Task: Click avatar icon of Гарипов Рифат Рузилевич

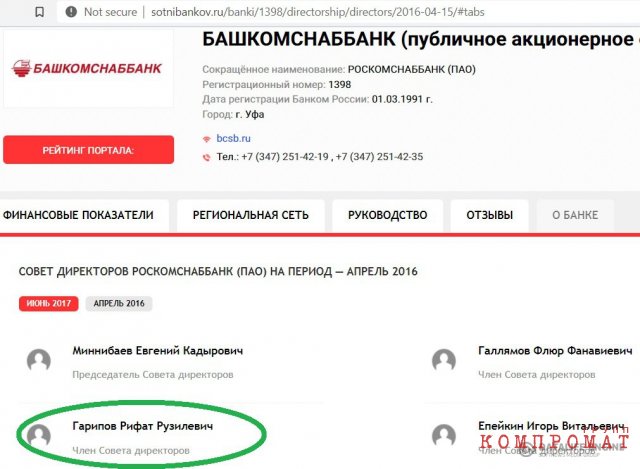Action: [x=39, y=436]
